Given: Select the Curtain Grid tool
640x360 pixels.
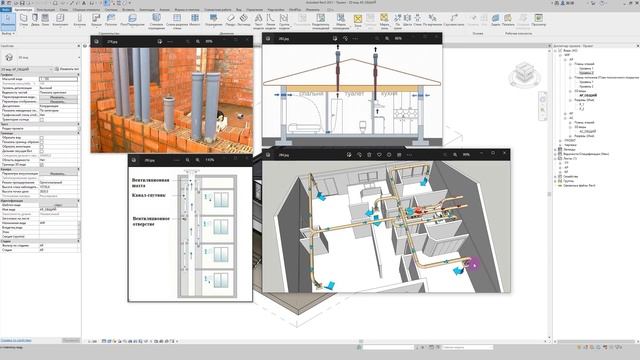Looking at the screenshot, I should click(x=177, y=20).
